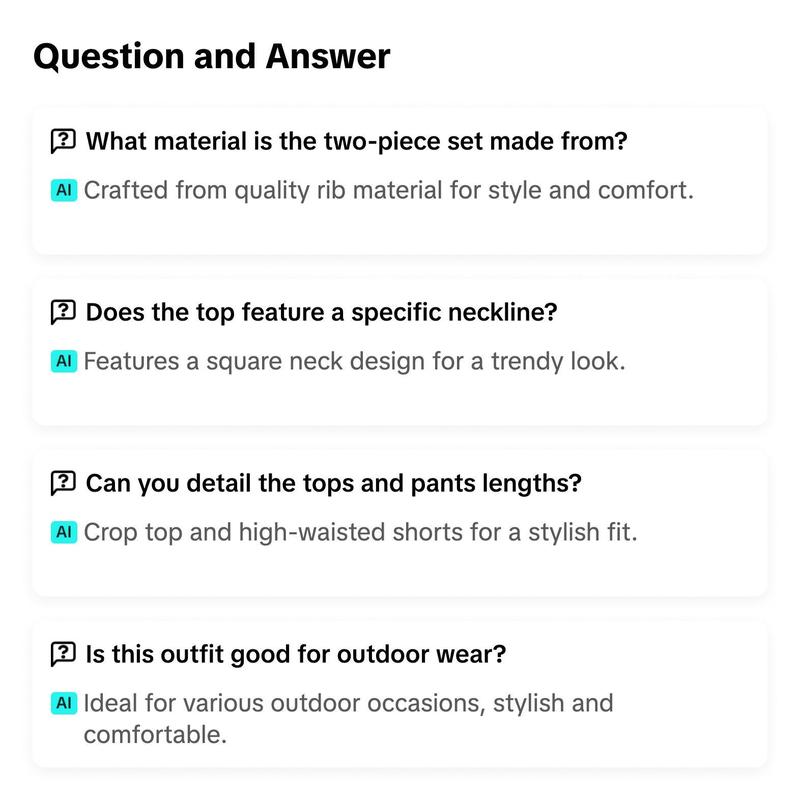Click the third Q&A card's blank lower area
The height and width of the screenshot is (800, 800).
pyautogui.click(x=399, y=570)
